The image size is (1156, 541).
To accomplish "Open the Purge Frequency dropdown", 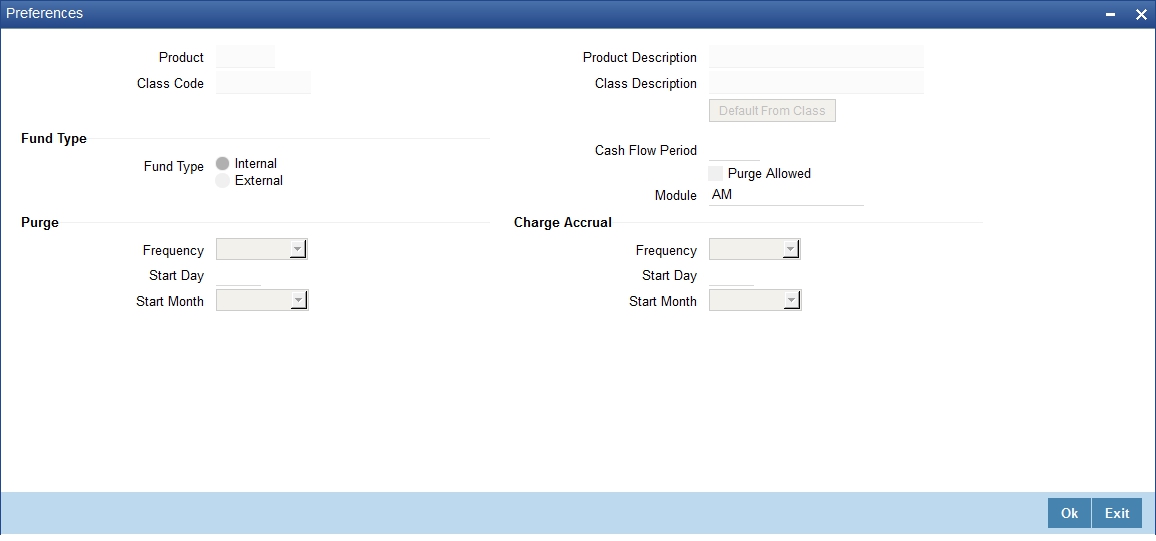I will click(x=262, y=249).
